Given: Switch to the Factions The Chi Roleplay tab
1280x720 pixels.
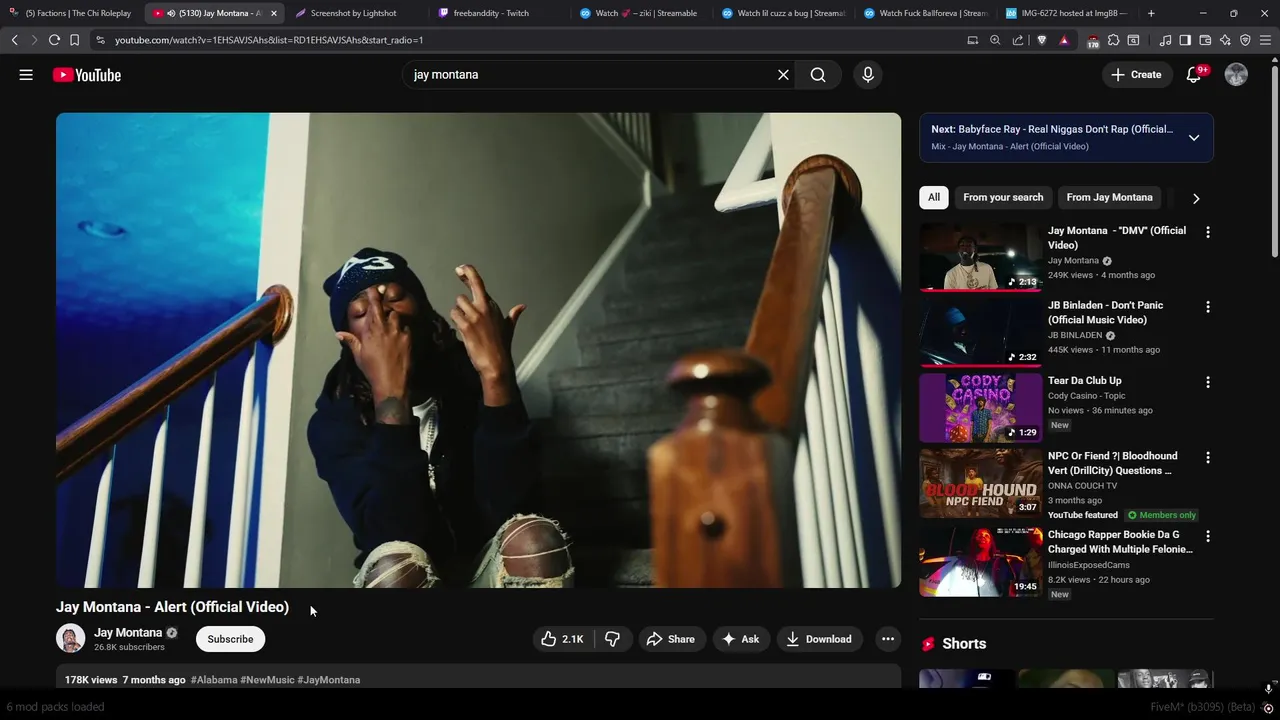Looking at the screenshot, I should (x=70, y=13).
